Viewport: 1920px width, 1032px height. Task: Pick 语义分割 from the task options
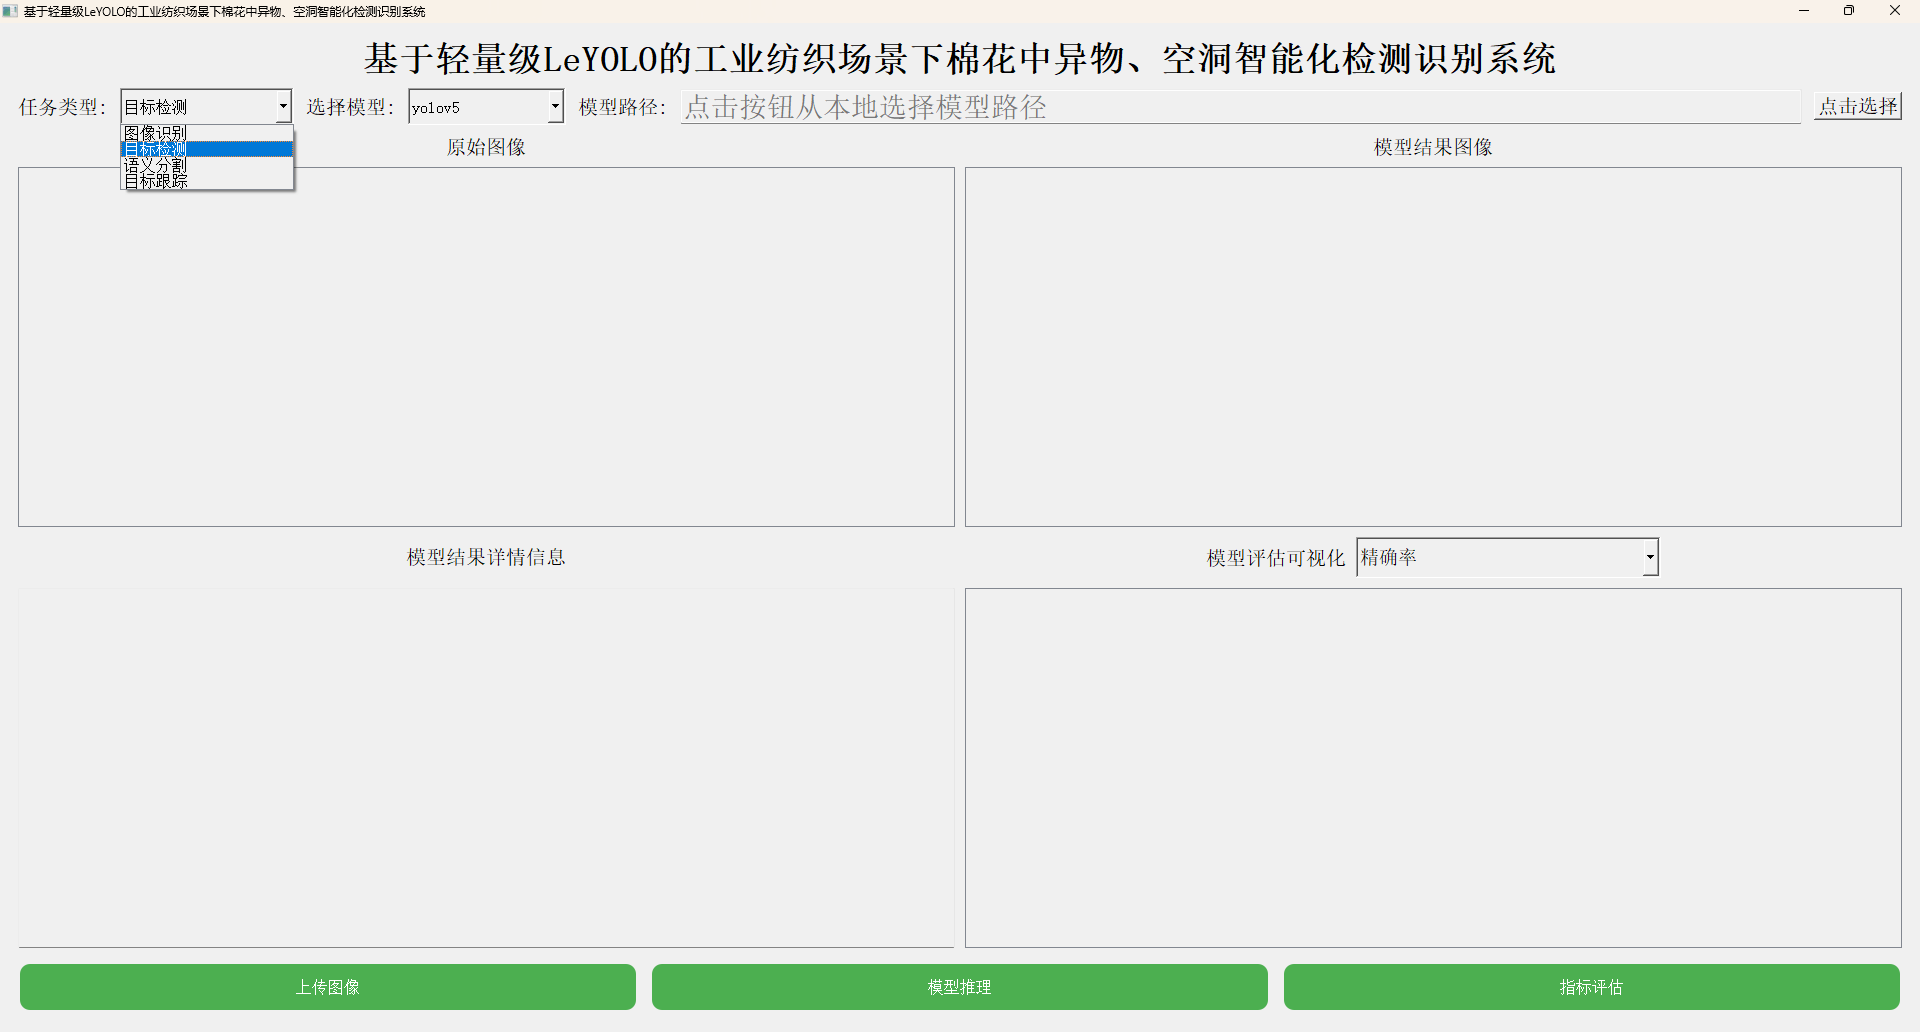(x=207, y=165)
